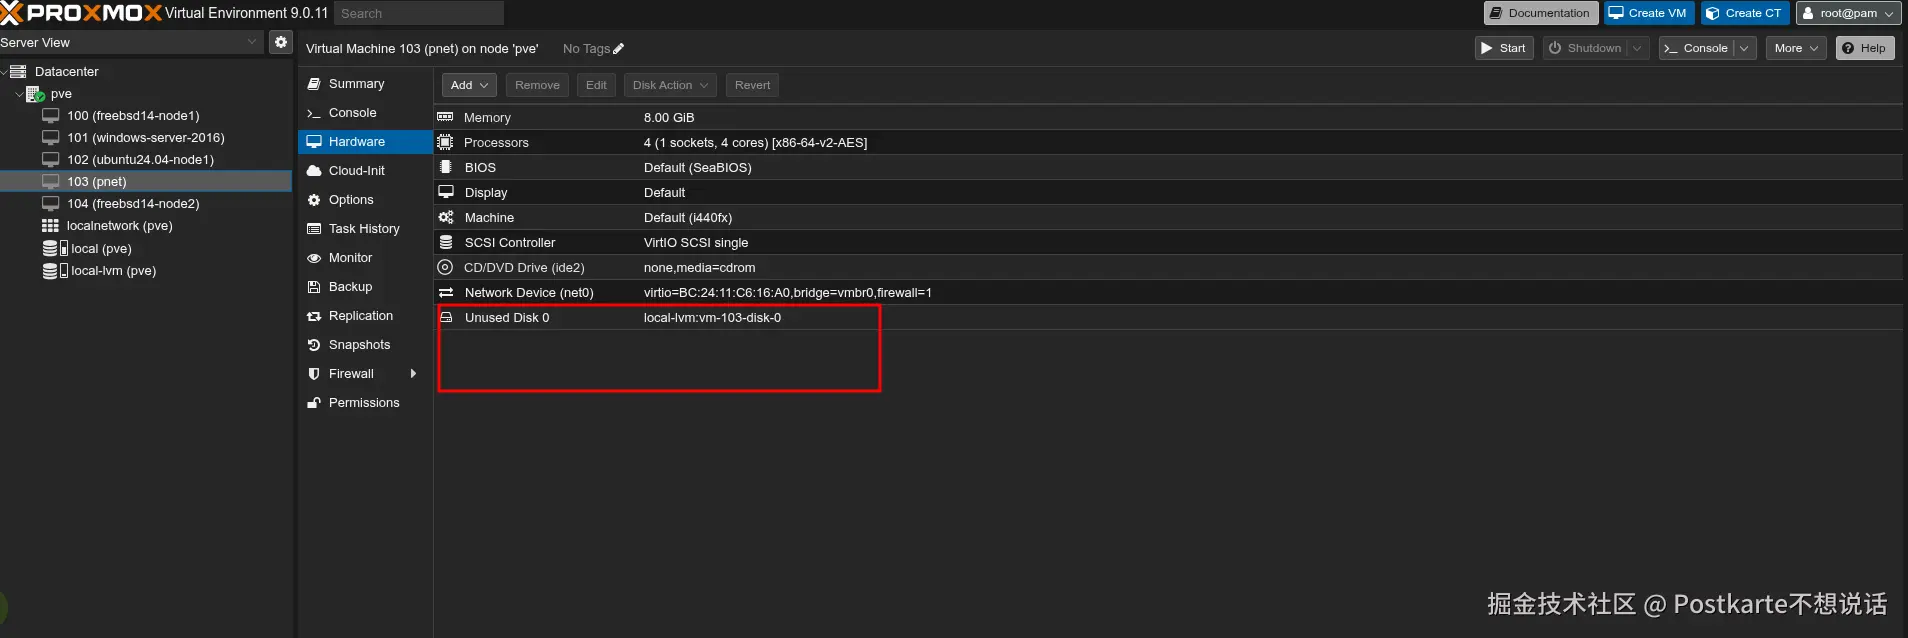Click the Create CT button
The image size is (1908, 638).
(1745, 13)
